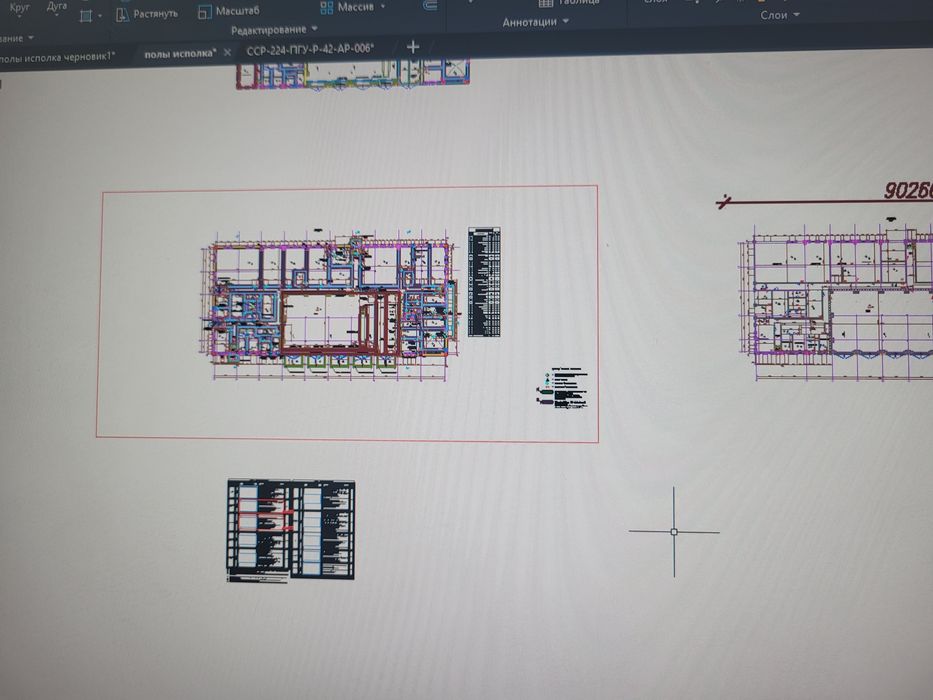Select the legend block in frame corner

[562, 388]
